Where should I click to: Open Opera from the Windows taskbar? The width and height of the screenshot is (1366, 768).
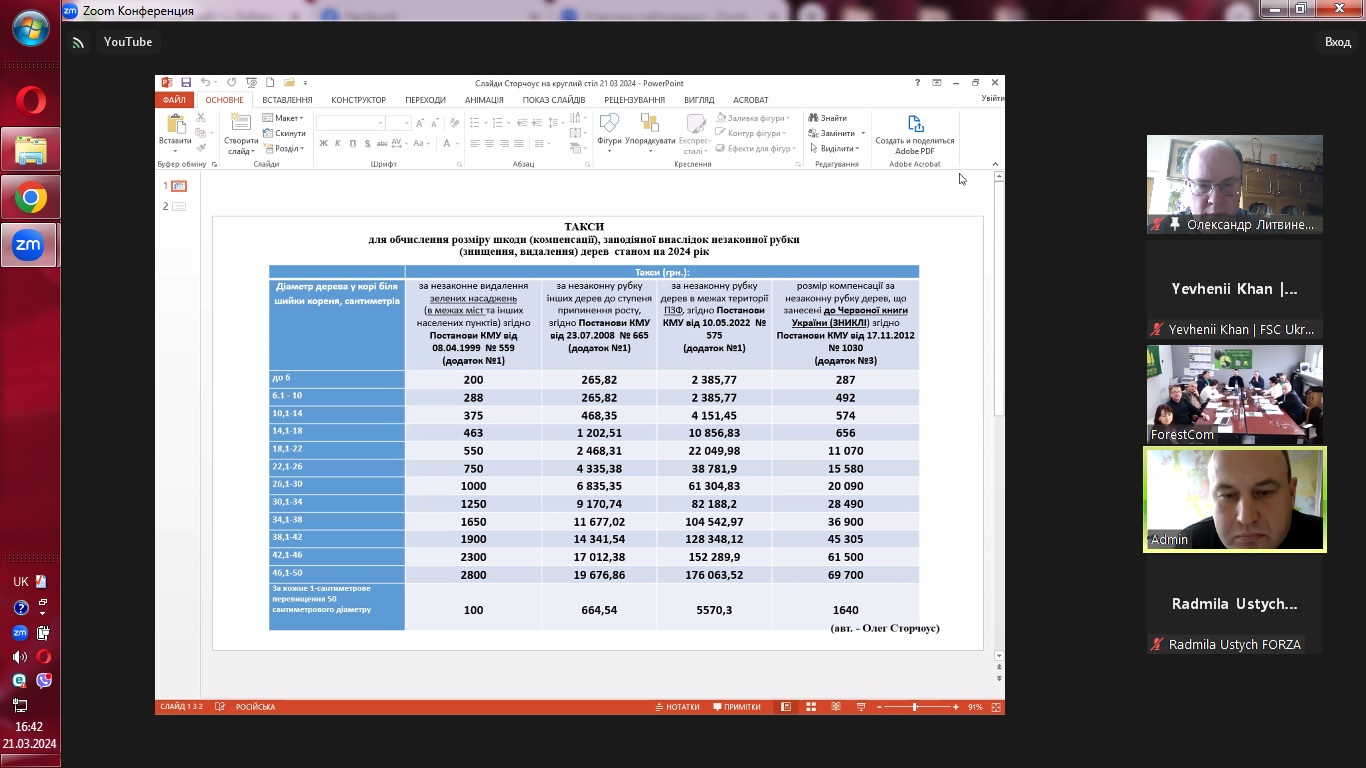tap(30, 101)
